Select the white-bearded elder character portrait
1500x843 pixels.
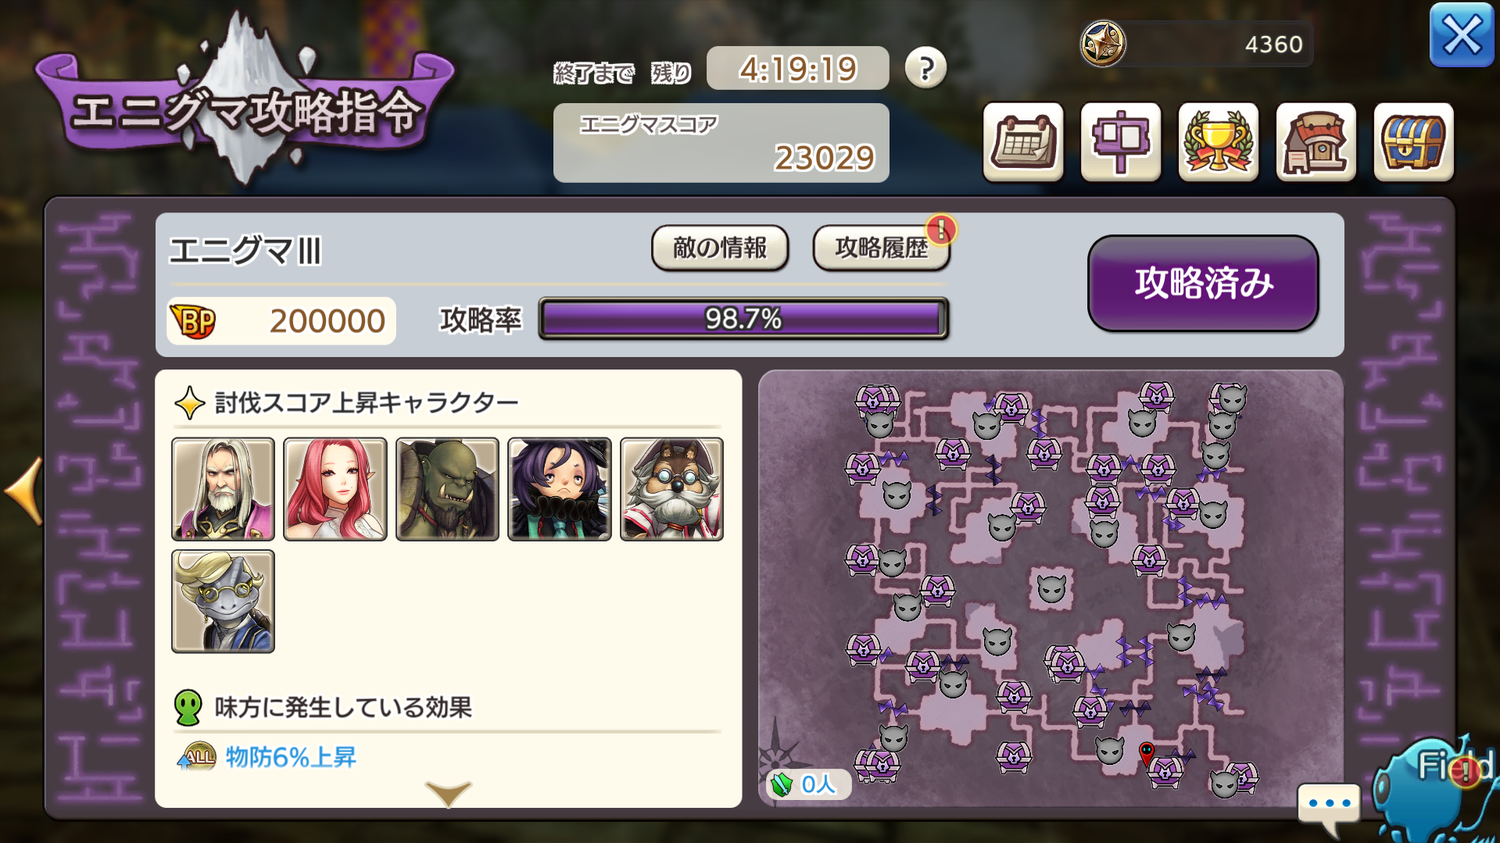pyautogui.click(x=223, y=489)
